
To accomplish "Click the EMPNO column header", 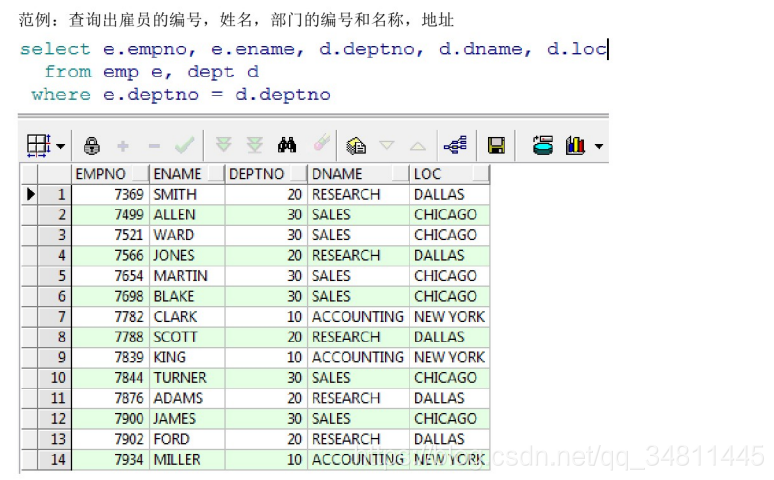I will (111, 174).
